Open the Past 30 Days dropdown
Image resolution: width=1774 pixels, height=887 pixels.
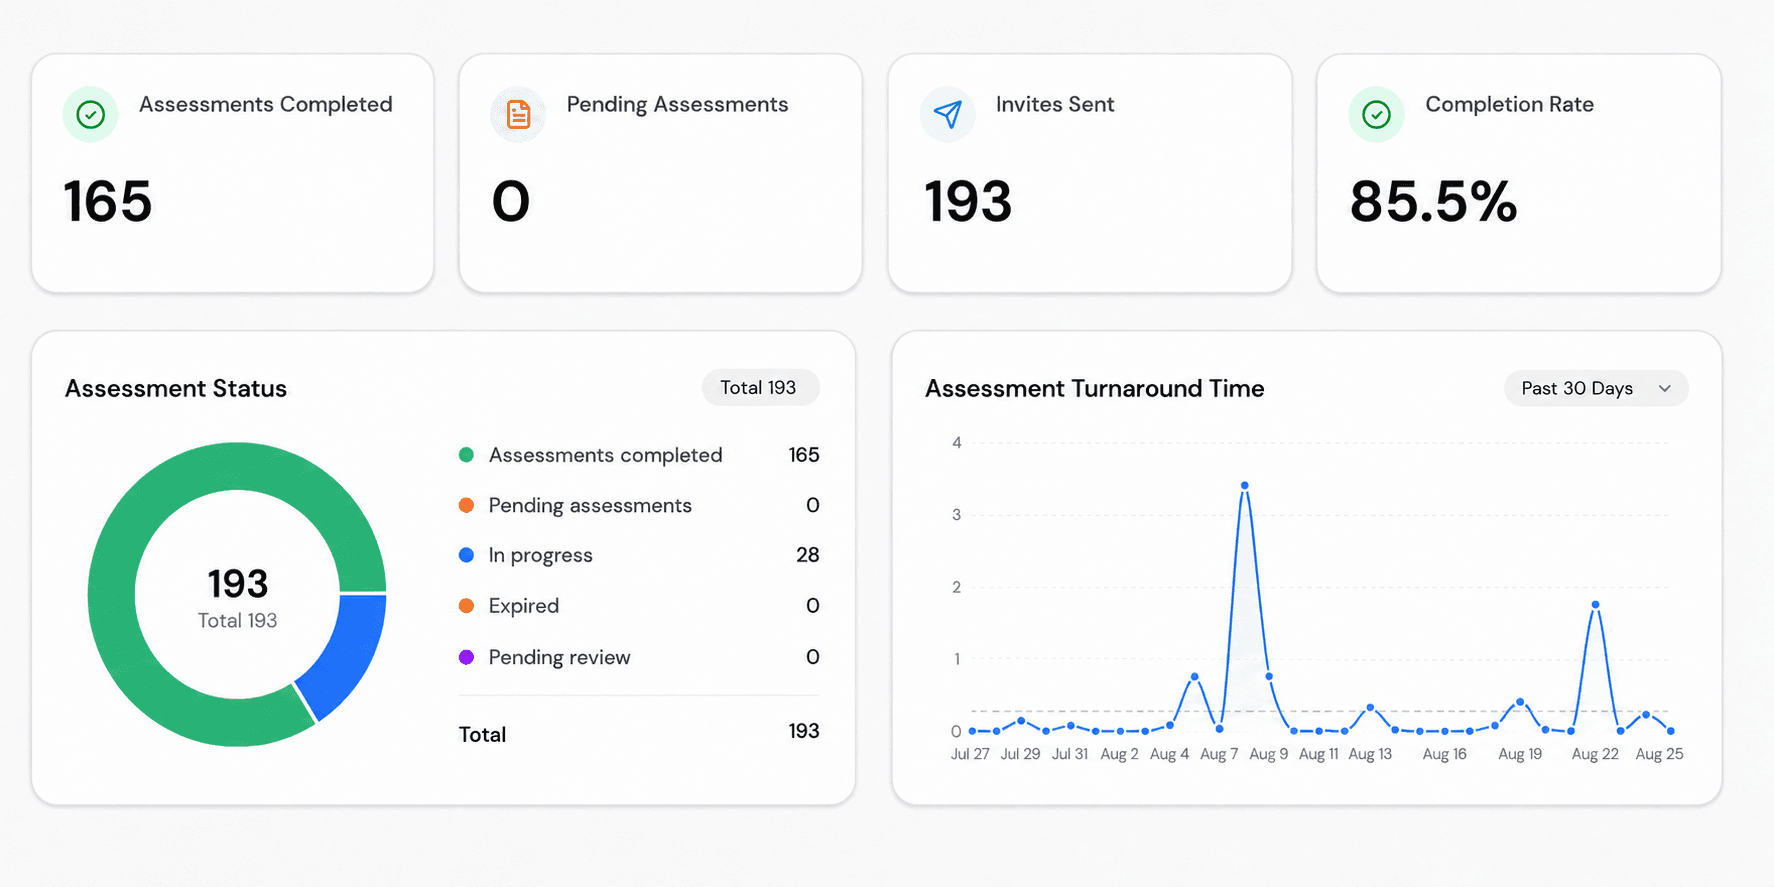click(x=1596, y=388)
